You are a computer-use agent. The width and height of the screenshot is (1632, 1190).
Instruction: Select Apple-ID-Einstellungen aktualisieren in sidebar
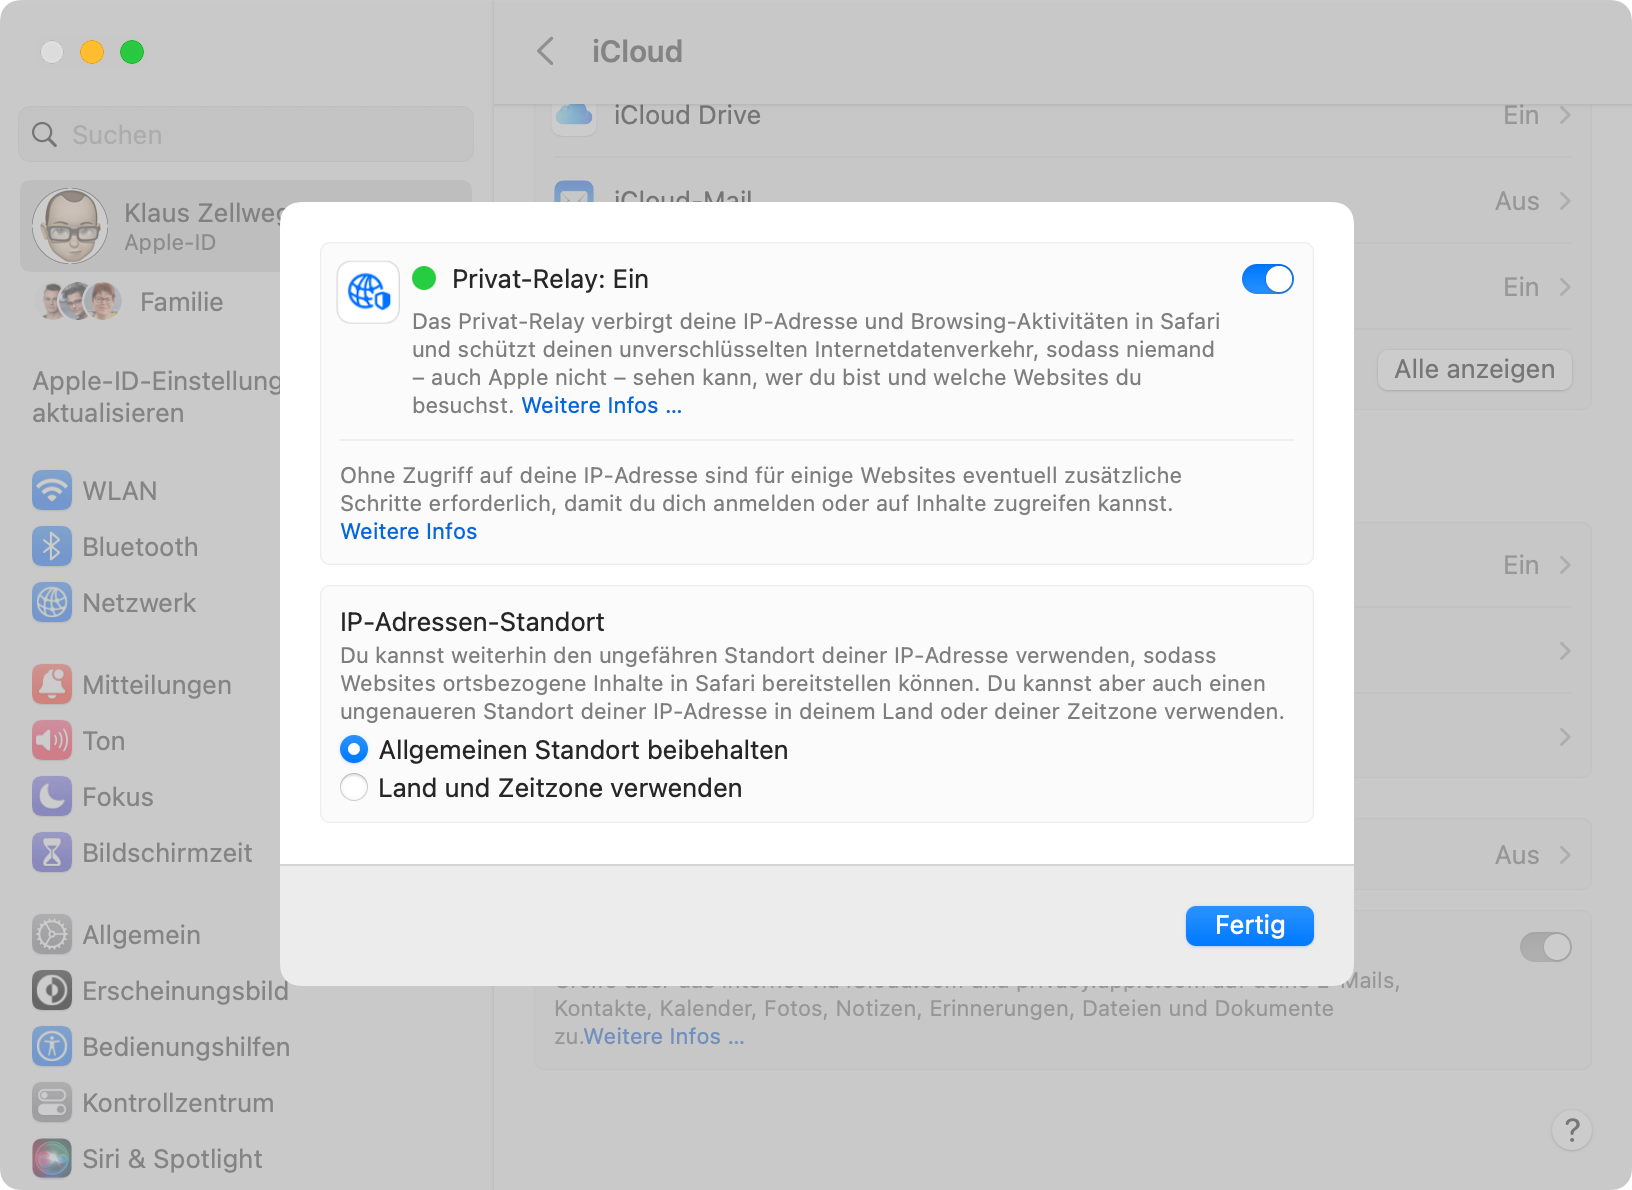pyautogui.click(x=156, y=397)
